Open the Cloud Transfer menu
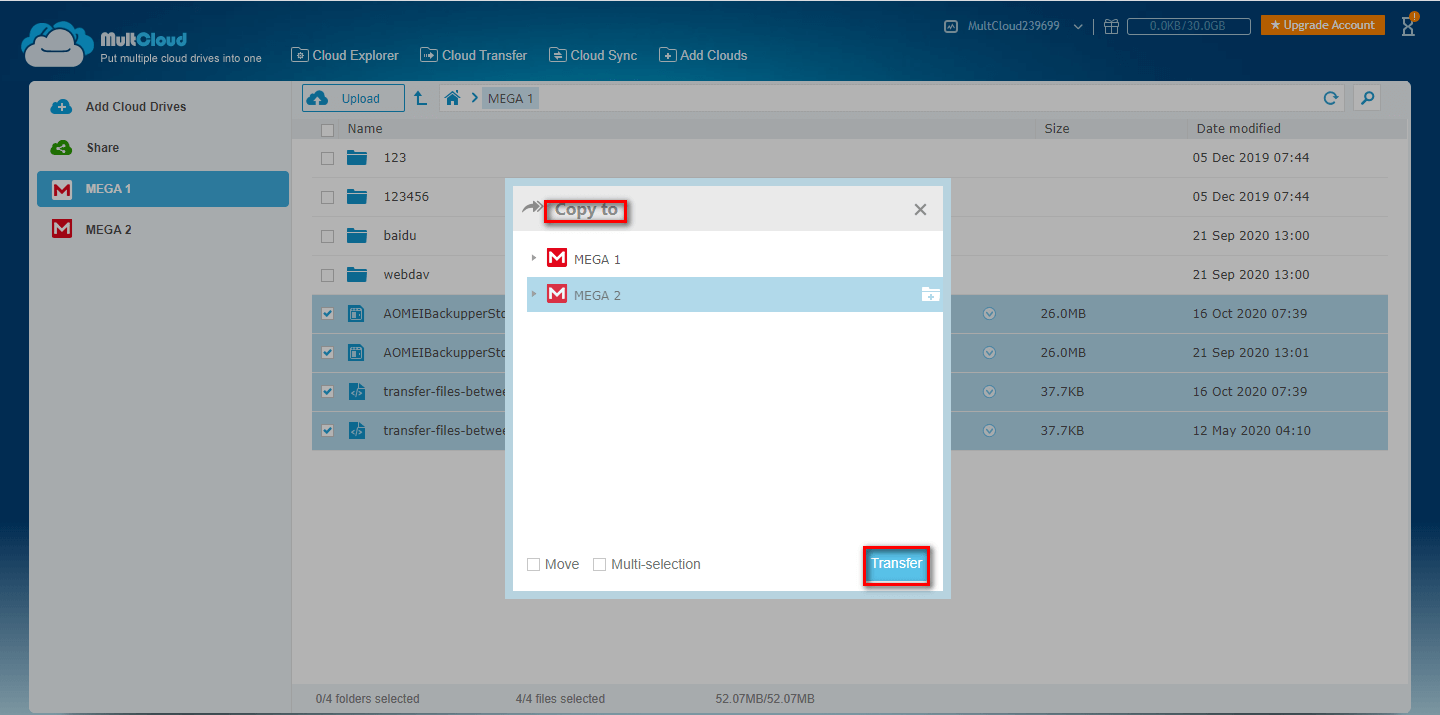 tap(473, 55)
